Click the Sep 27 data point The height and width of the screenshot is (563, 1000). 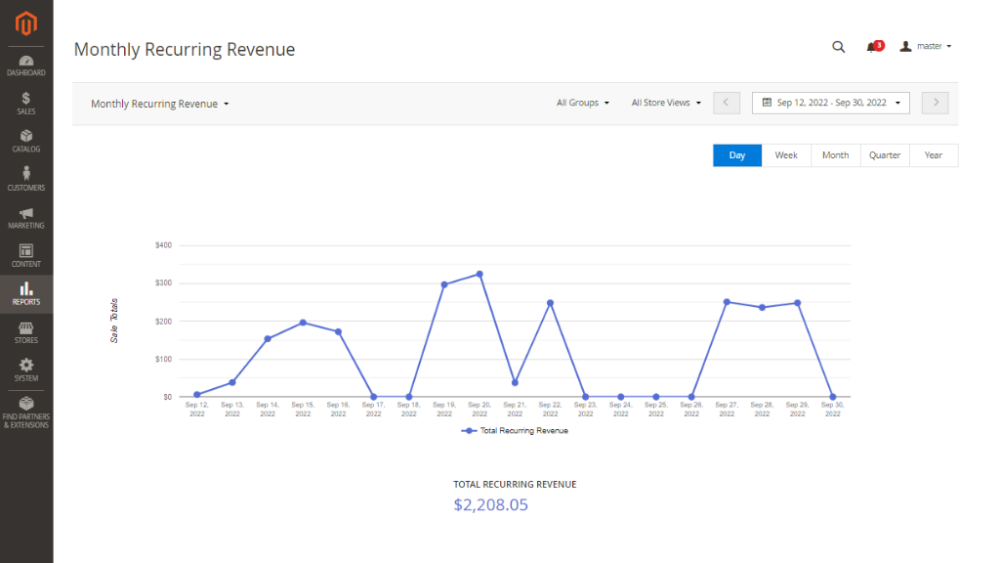[727, 302]
